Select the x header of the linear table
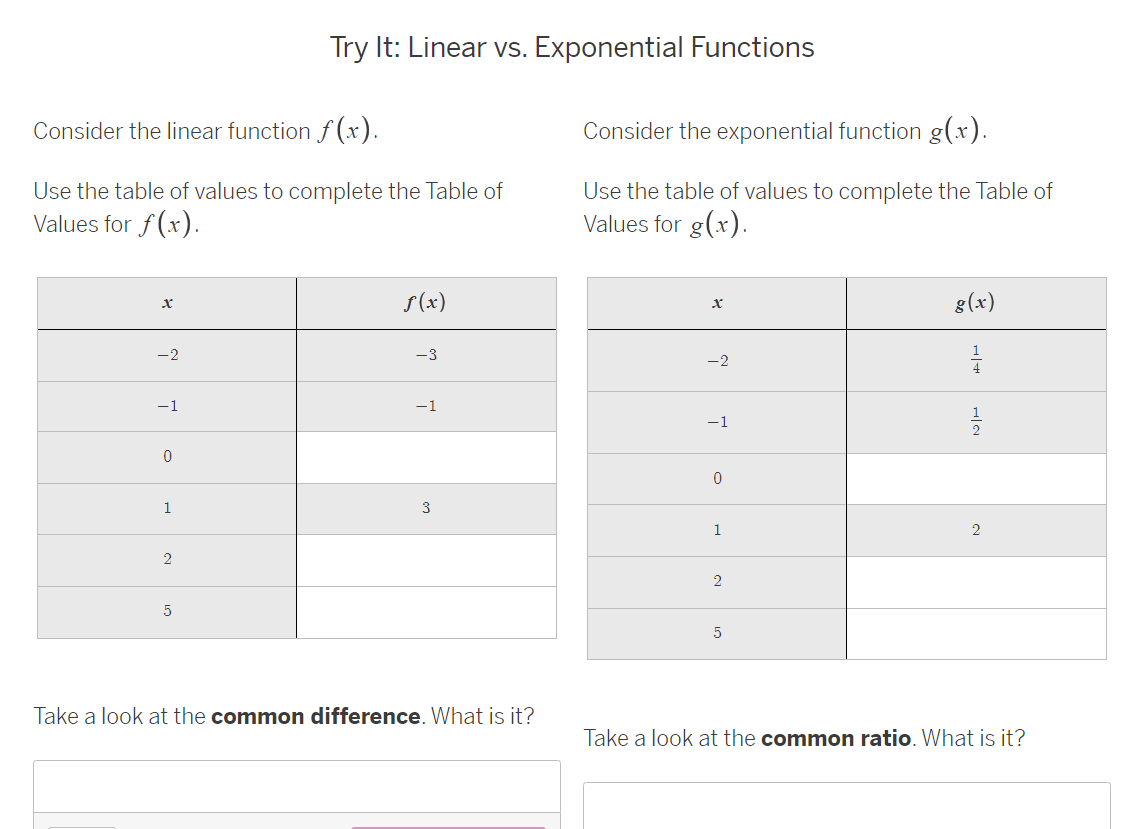The height and width of the screenshot is (829, 1140). pos(166,302)
